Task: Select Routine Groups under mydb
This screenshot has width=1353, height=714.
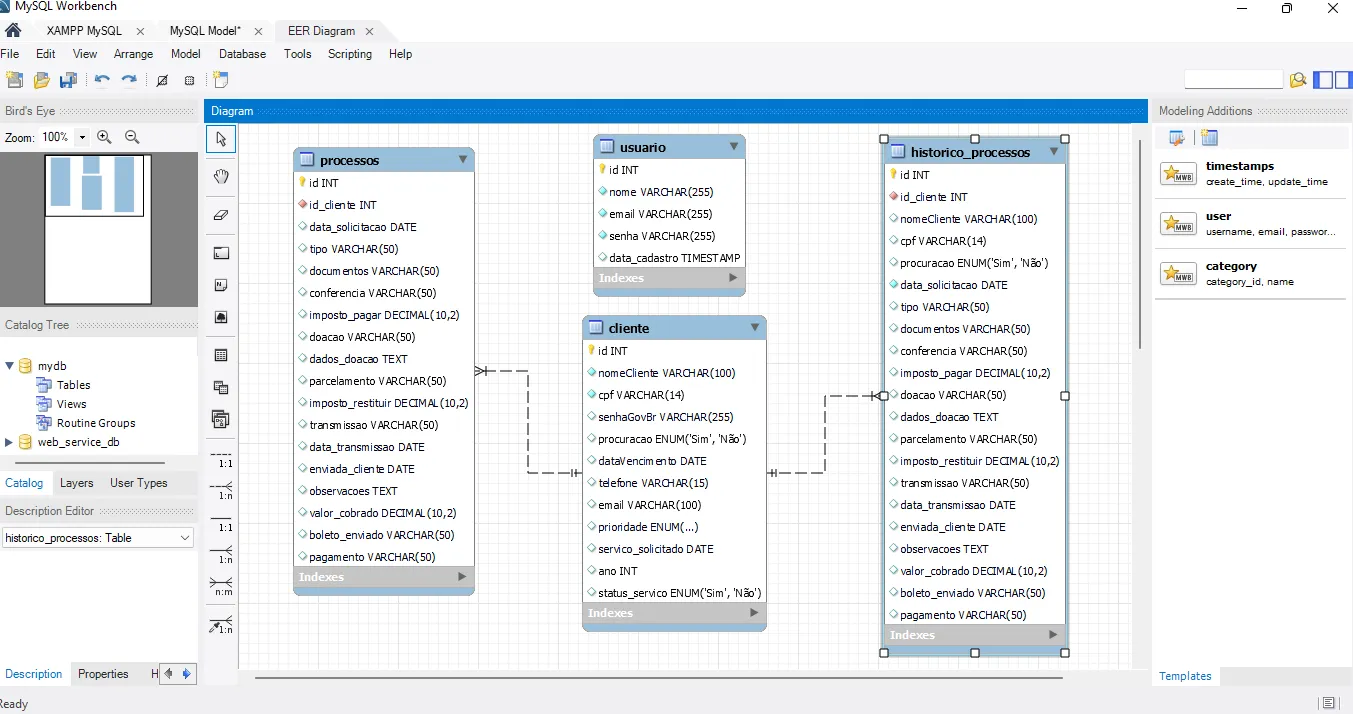Action: (x=96, y=423)
